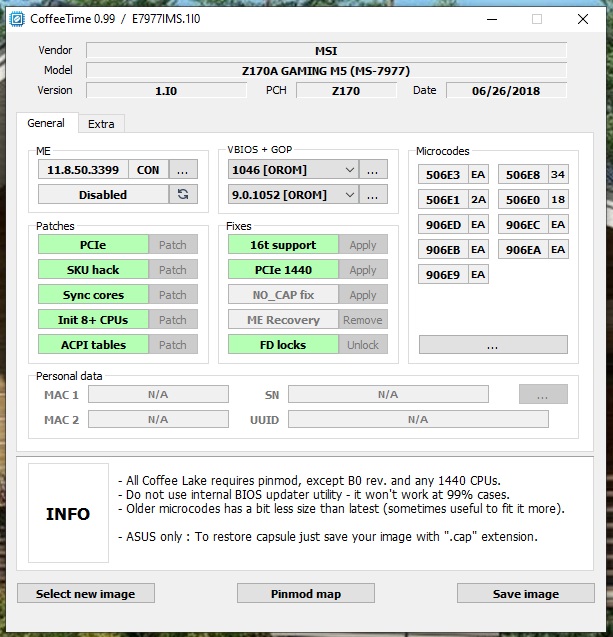613x637 pixels.
Task: Select microcode 906ED
Action: coord(443,225)
